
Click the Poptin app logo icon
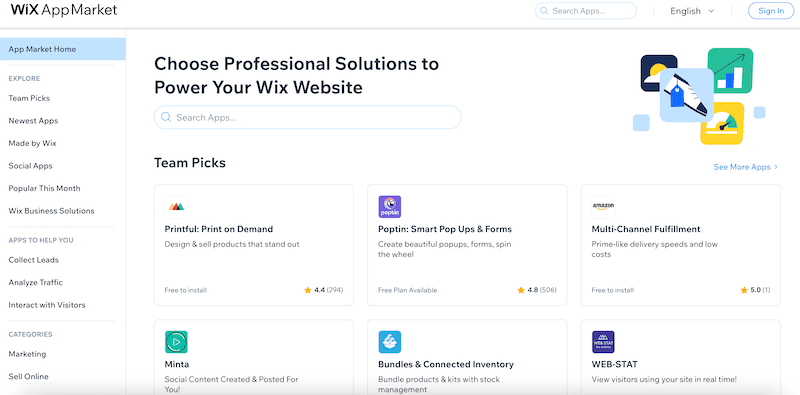pos(390,207)
